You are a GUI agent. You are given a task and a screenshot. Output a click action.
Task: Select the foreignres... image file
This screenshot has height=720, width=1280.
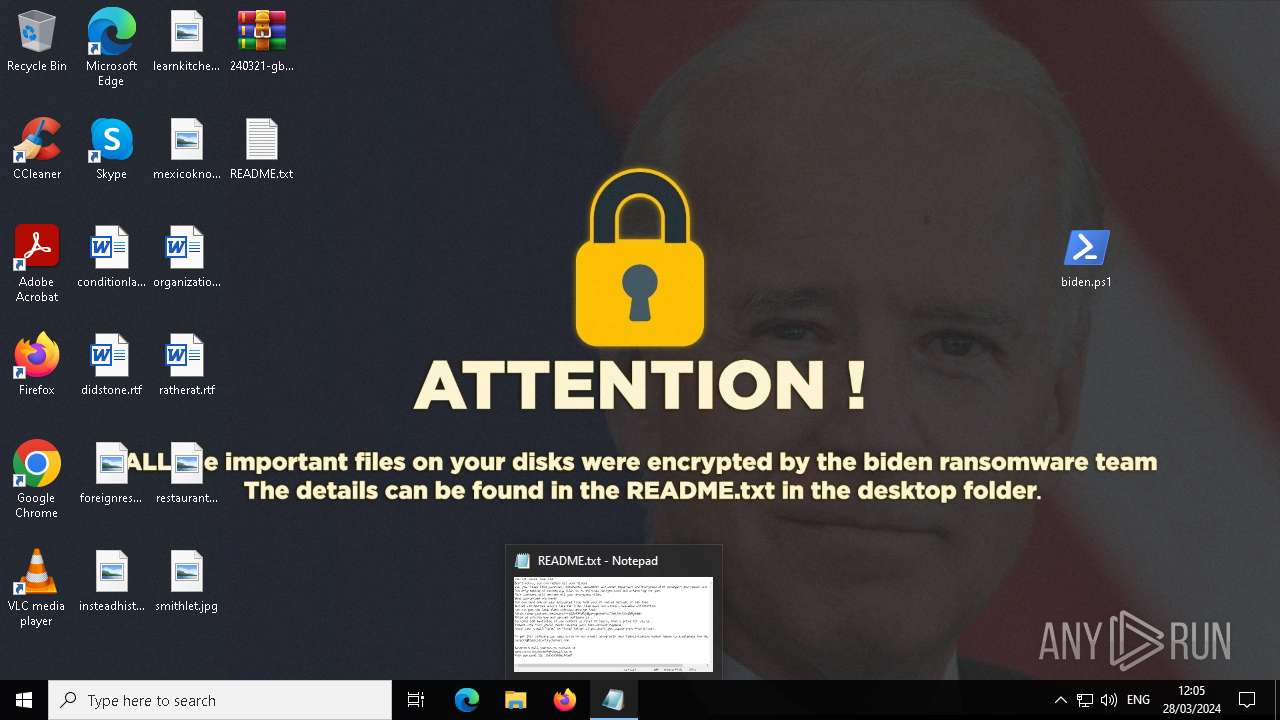111,473
